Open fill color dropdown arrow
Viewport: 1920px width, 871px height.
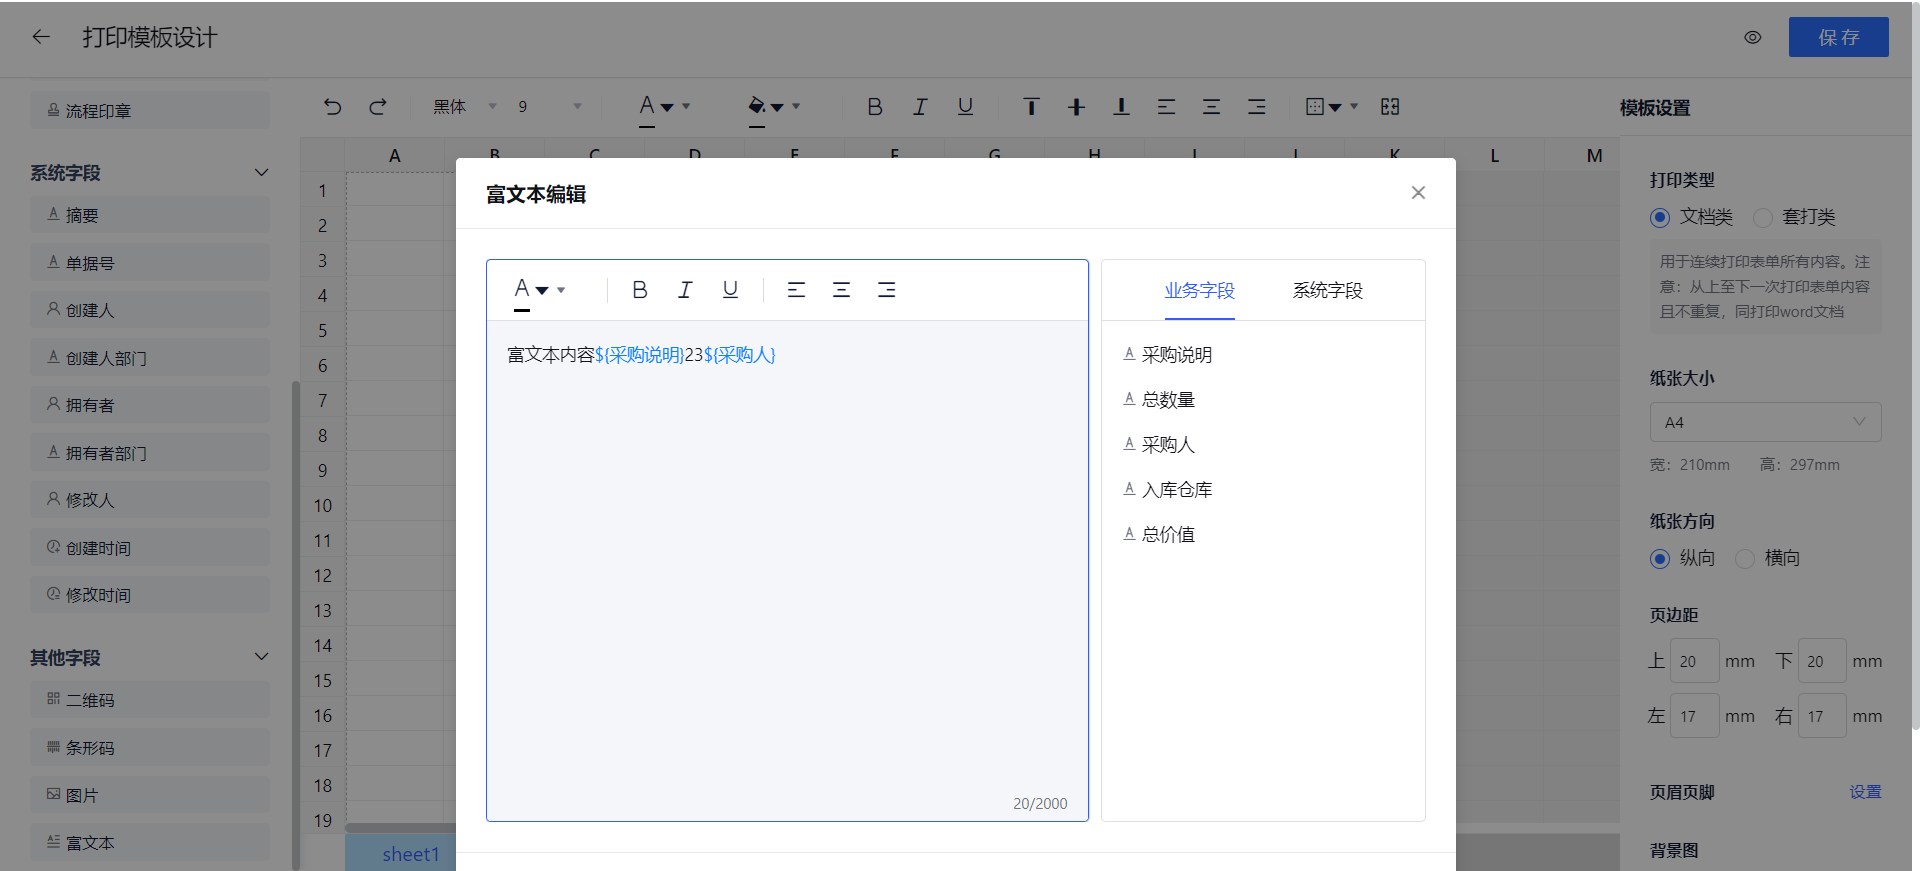796,106
